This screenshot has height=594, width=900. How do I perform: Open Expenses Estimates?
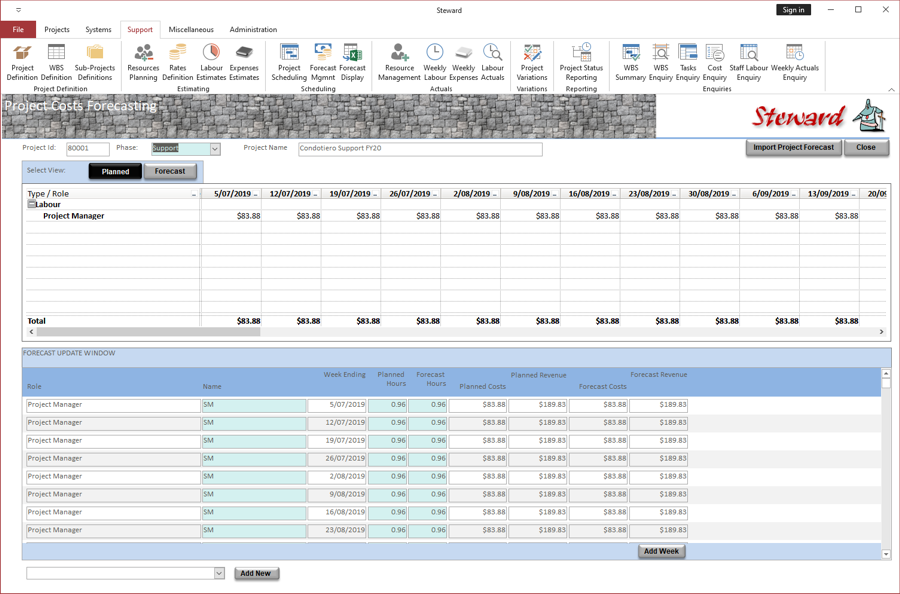[244, 63]
